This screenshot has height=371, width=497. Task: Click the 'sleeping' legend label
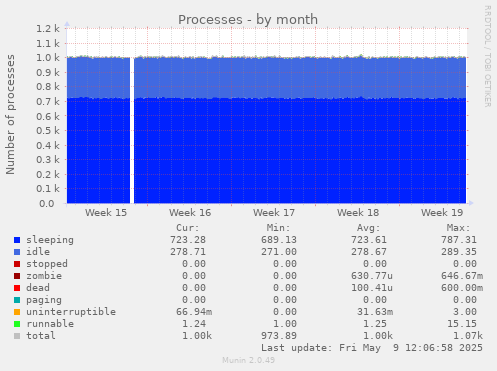point(50,240)
